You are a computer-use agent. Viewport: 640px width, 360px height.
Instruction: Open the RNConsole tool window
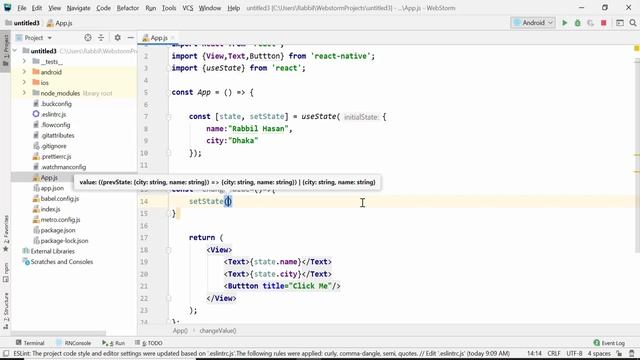(73, 343)
